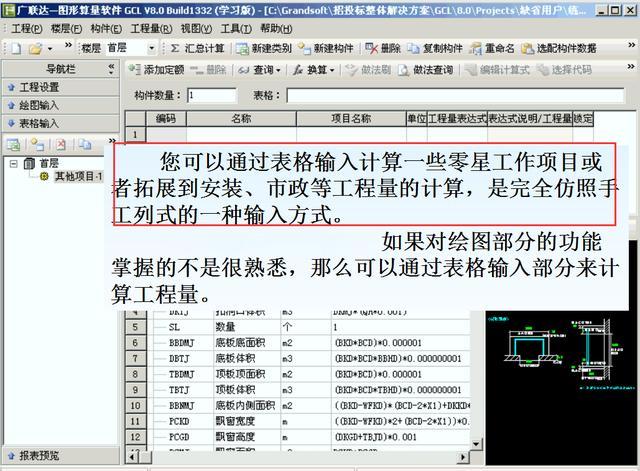Open the 换算 dropdown
Screen dimensions: 640x471
[314, 70]
